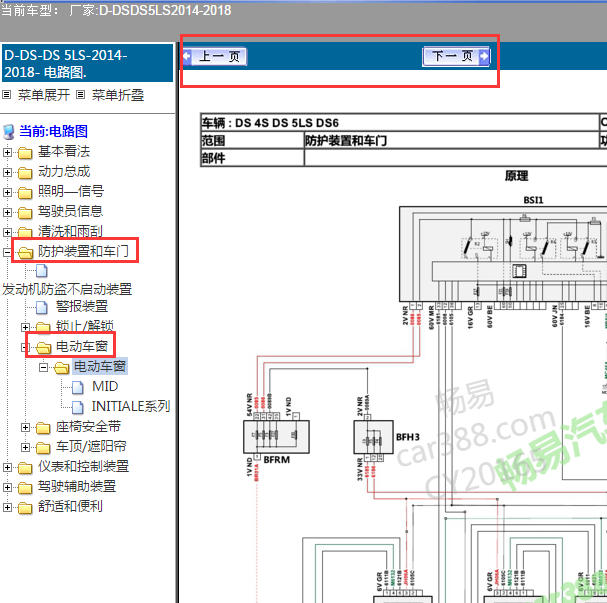Select the 车顶/遮阳帘 tree label
The height and width of the screenshot is (603, 607).
(x=91, y=447)
